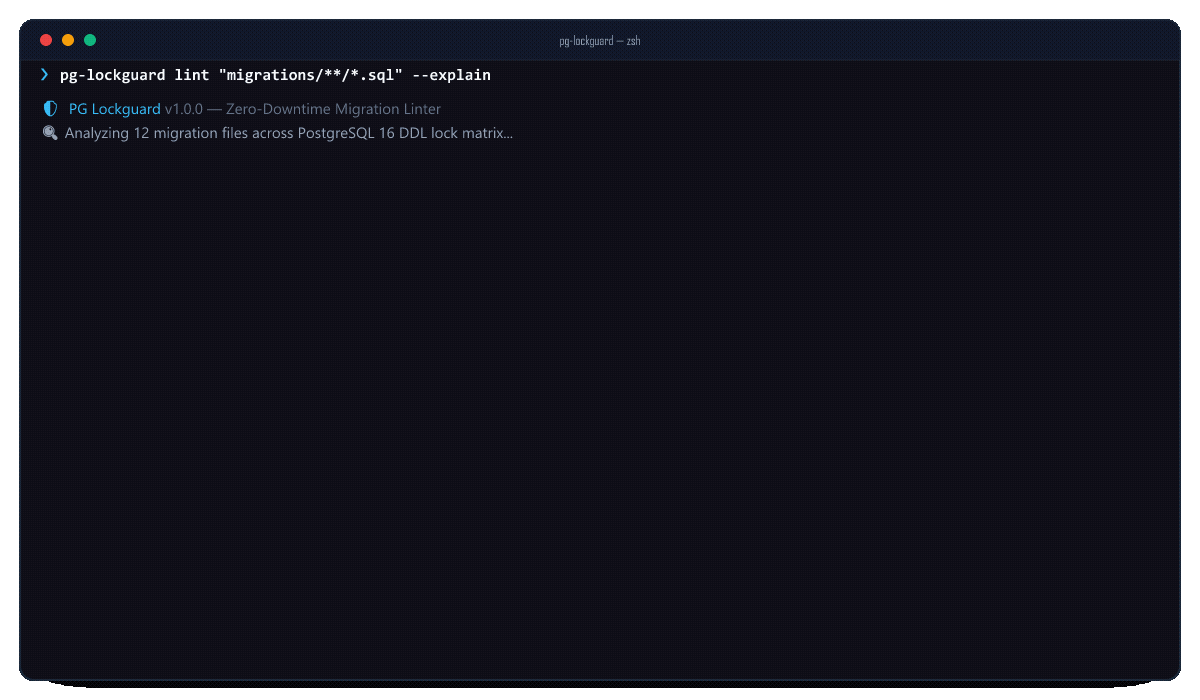Click the "migrations/**/*.sql" glob argument
The height and width of the screenshot is (700, 1200).
pyautogui.click(x=311, y=75)
